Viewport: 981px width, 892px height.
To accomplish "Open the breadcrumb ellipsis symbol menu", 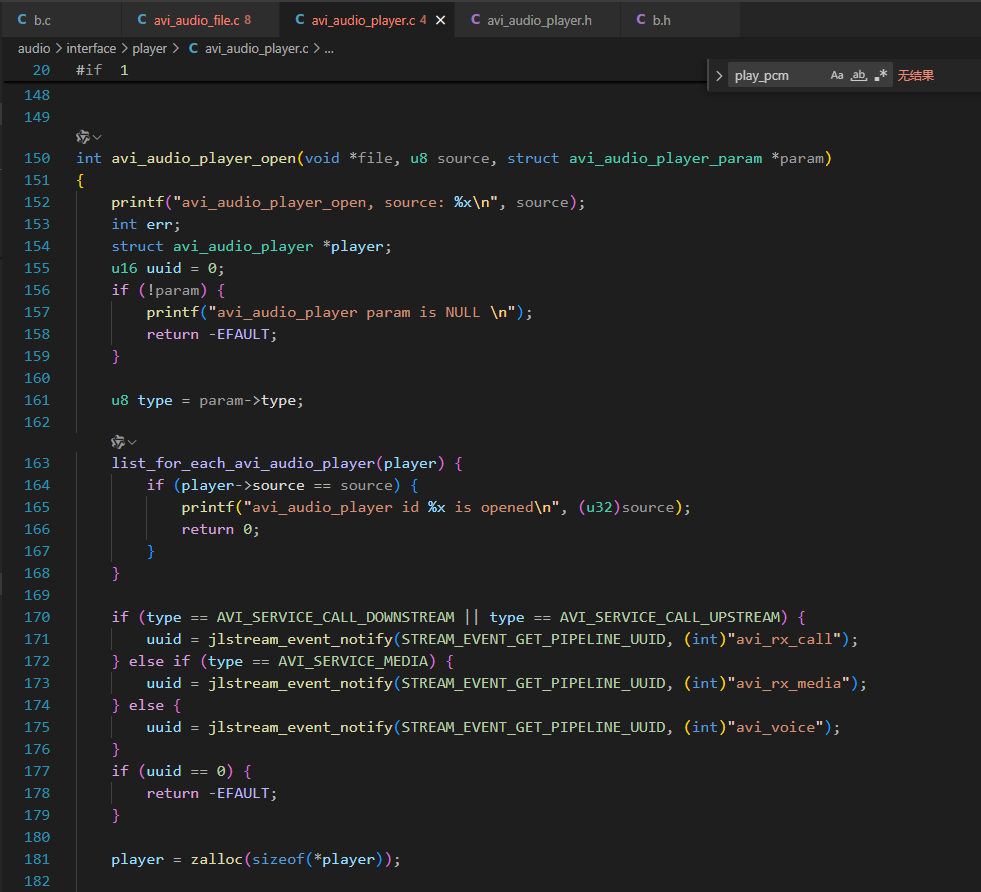I will point(329,49).
